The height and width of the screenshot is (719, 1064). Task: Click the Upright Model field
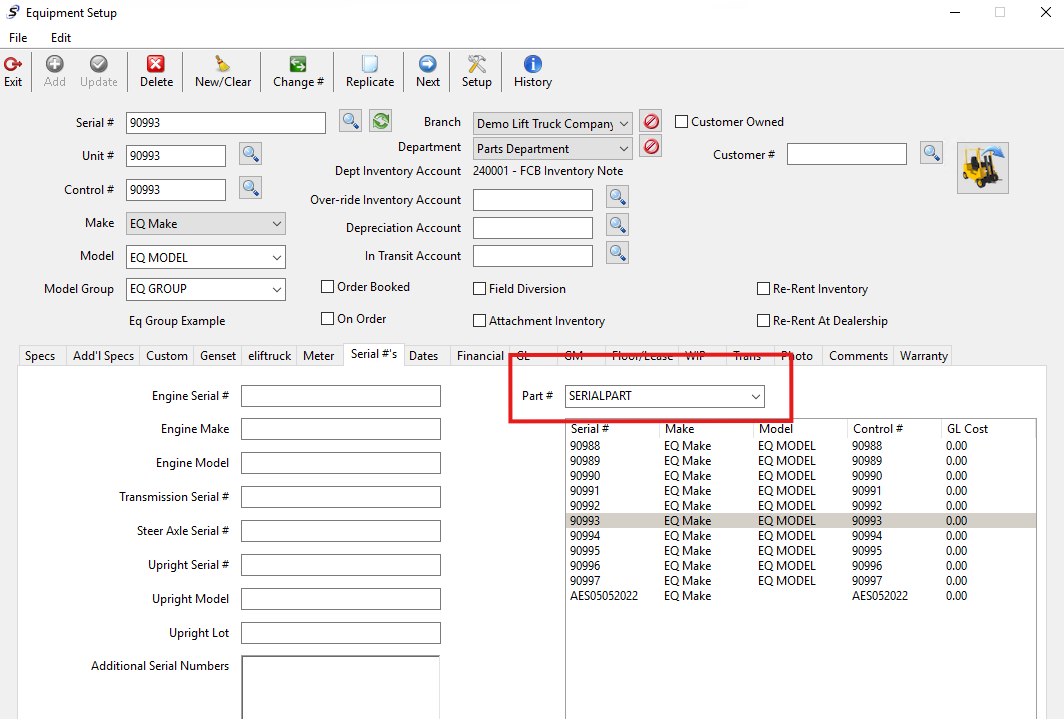(341, 599)
